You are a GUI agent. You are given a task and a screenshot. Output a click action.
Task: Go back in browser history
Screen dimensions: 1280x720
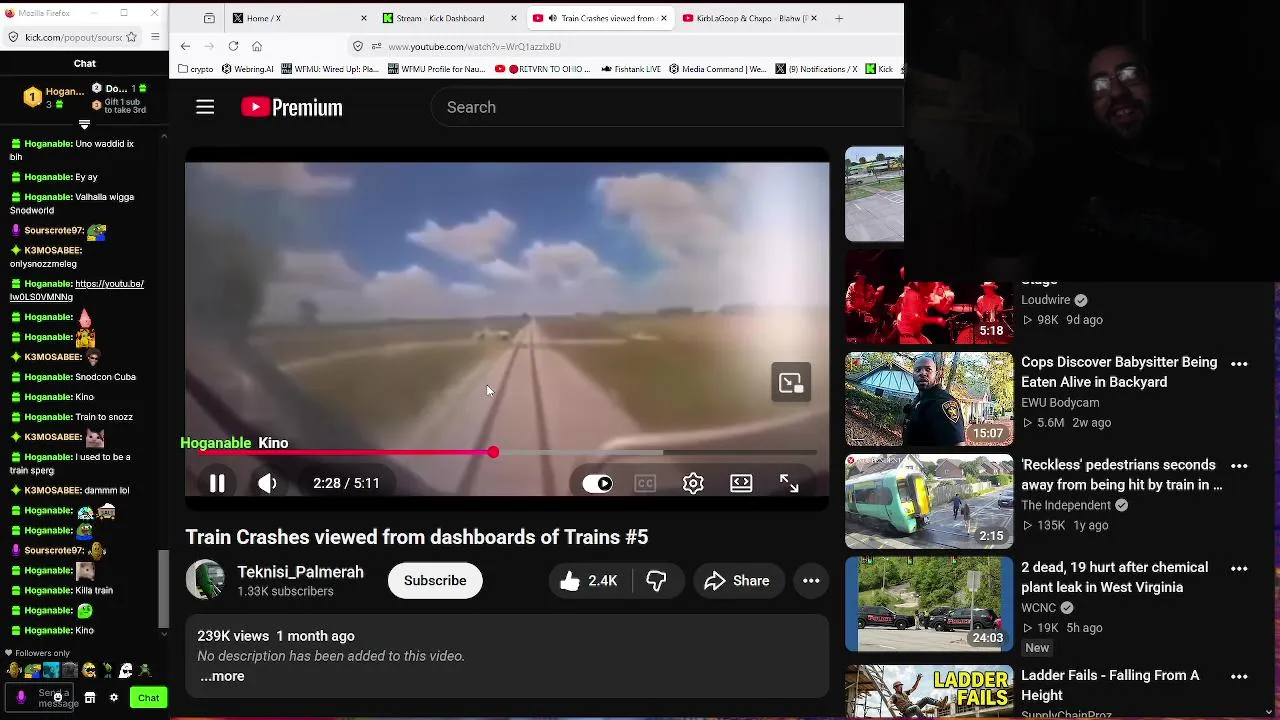(x=185, y=46)
